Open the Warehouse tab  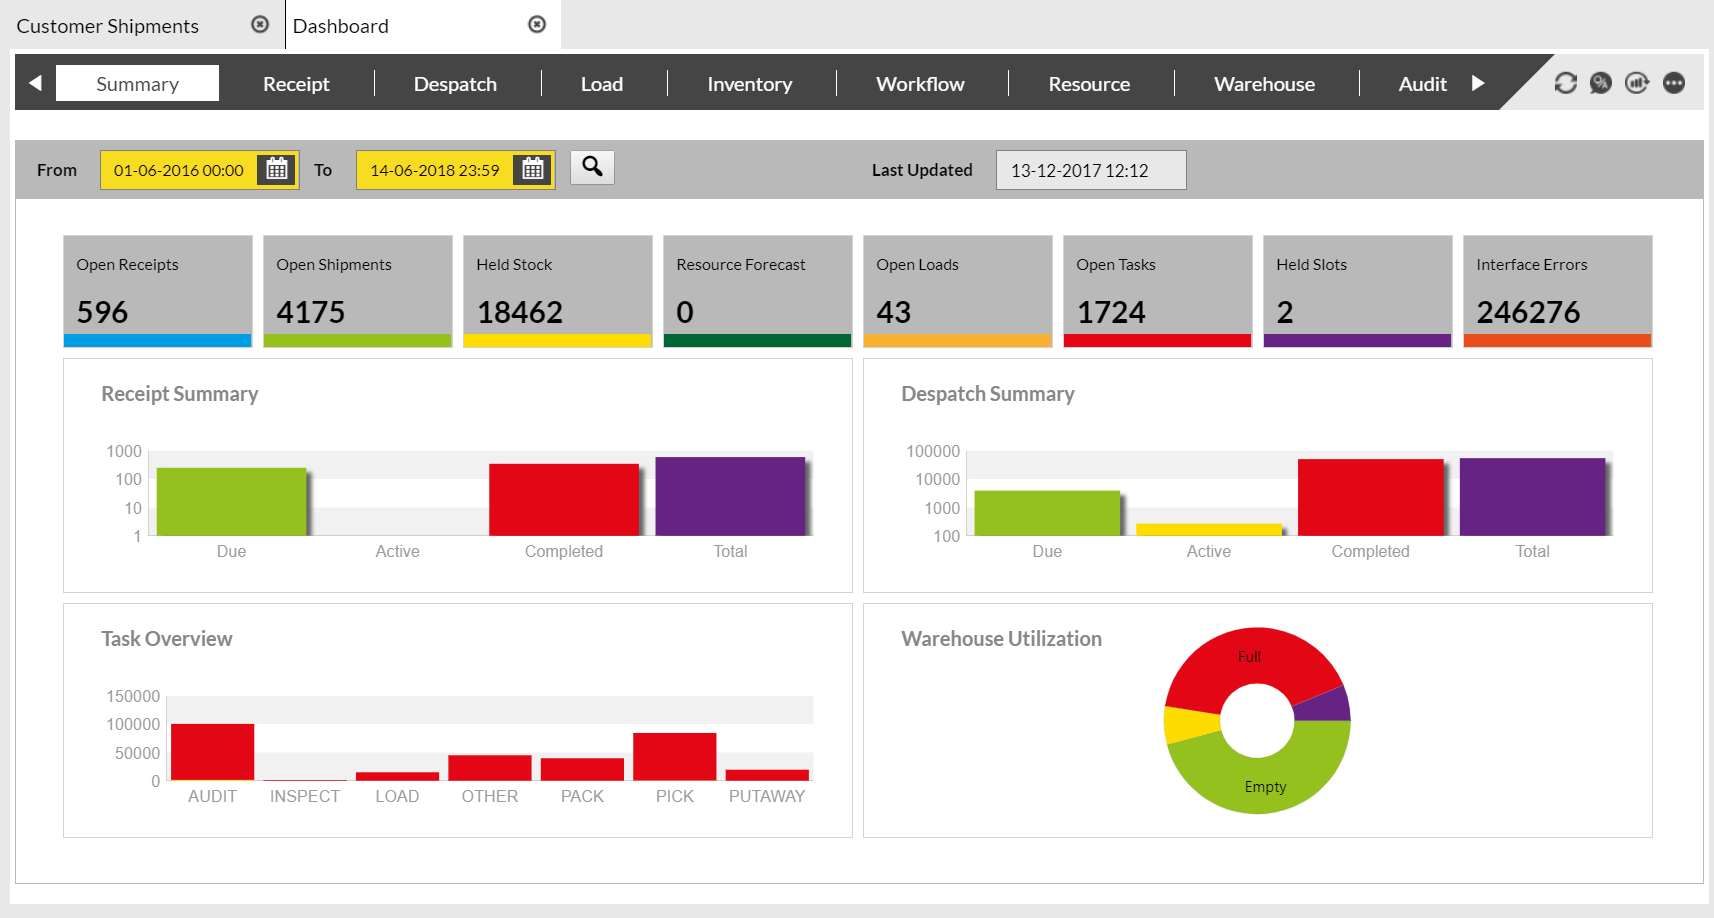click(1264, 84)
